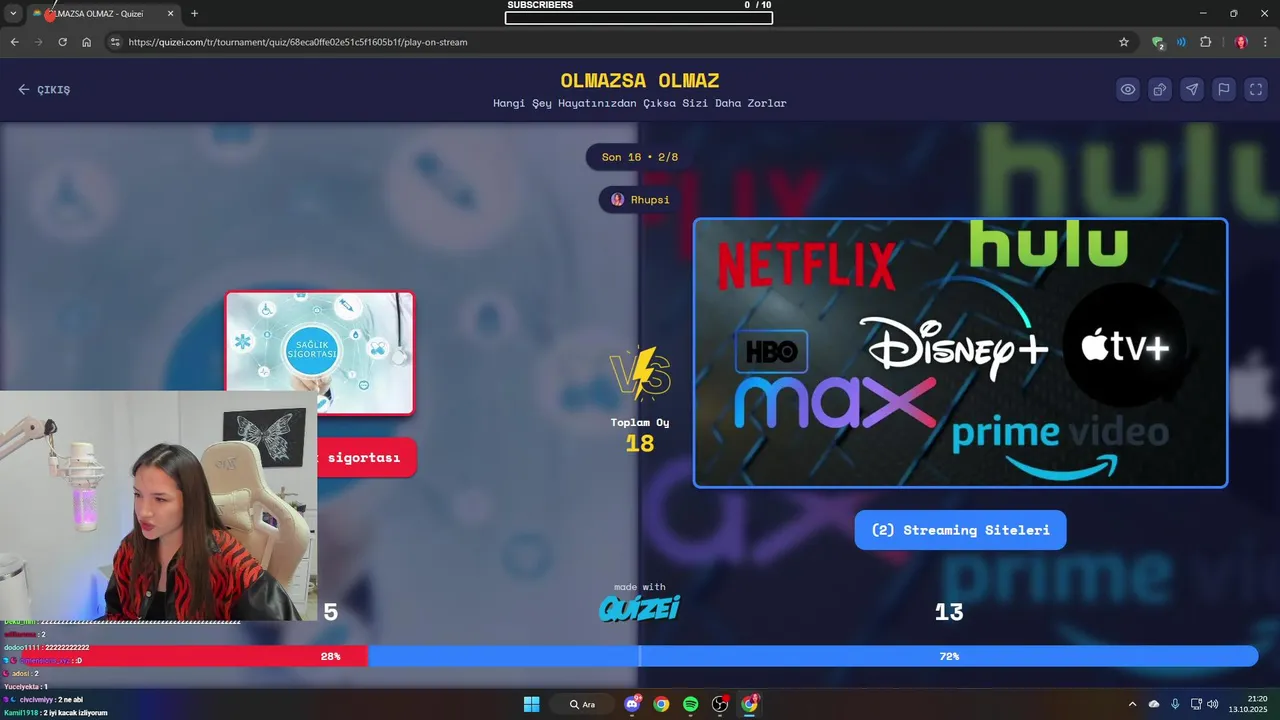Click the OLMAZSA OLMAZ quiz title
Screen dimensions: 1280x720
click(x=640, y=81)
